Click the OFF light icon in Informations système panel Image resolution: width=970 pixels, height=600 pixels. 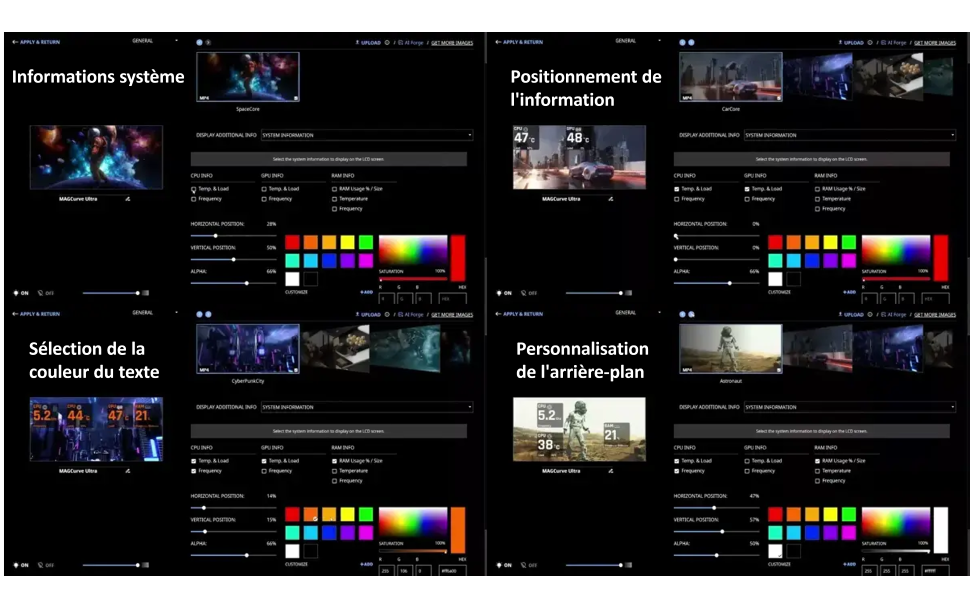[40, 293]
